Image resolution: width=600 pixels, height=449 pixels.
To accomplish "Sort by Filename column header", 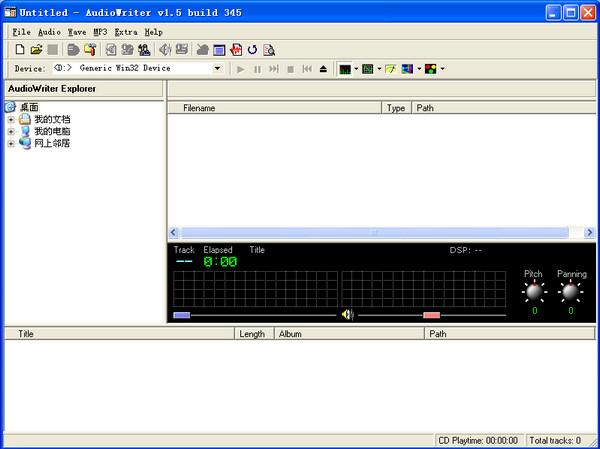I will pyautogui.click(x=275, y=108).
